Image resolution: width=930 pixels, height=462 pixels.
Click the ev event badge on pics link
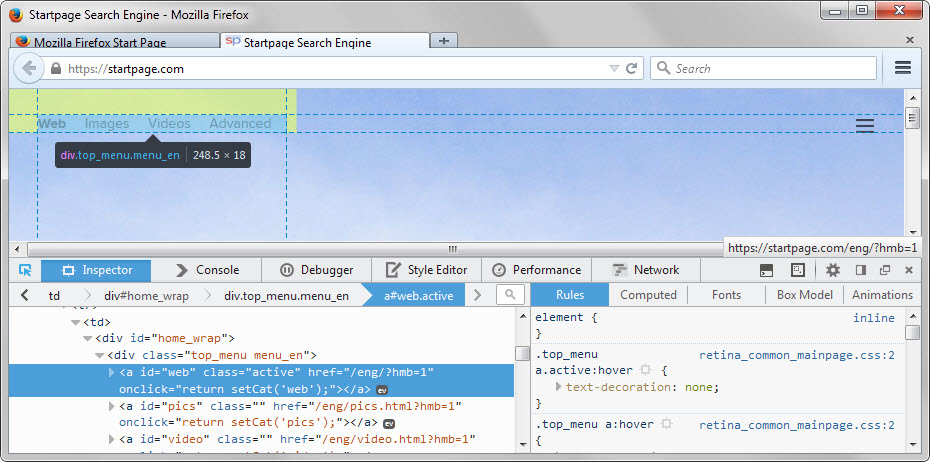tap(388, 423)
